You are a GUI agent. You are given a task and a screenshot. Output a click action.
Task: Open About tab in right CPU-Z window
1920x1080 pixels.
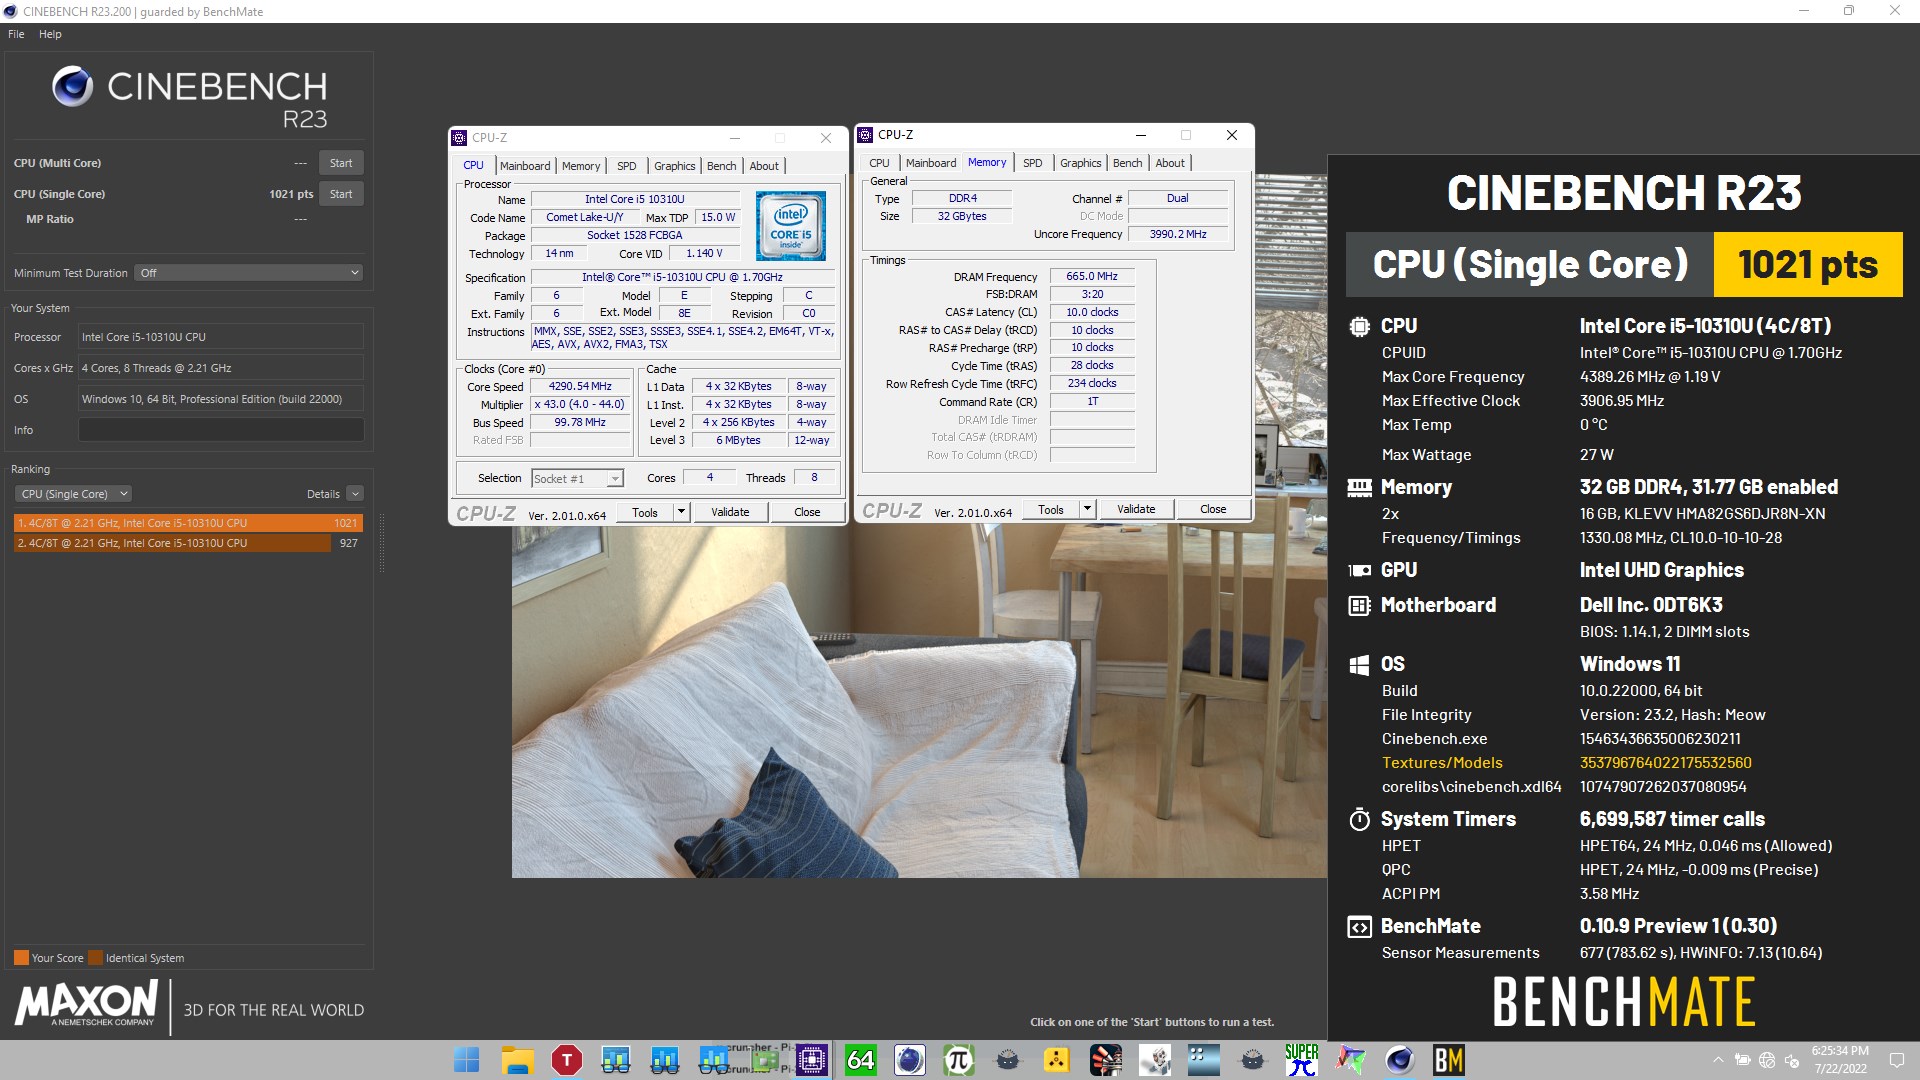point(1170,163)
